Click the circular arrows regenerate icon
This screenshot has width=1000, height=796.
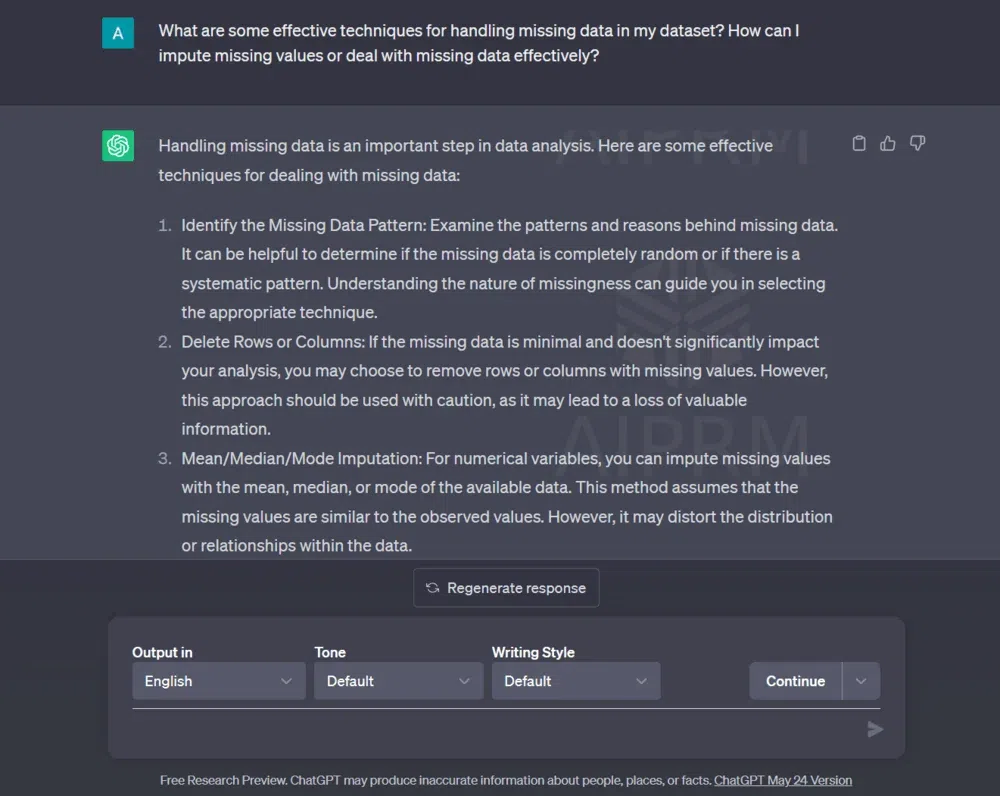[432, 588]
